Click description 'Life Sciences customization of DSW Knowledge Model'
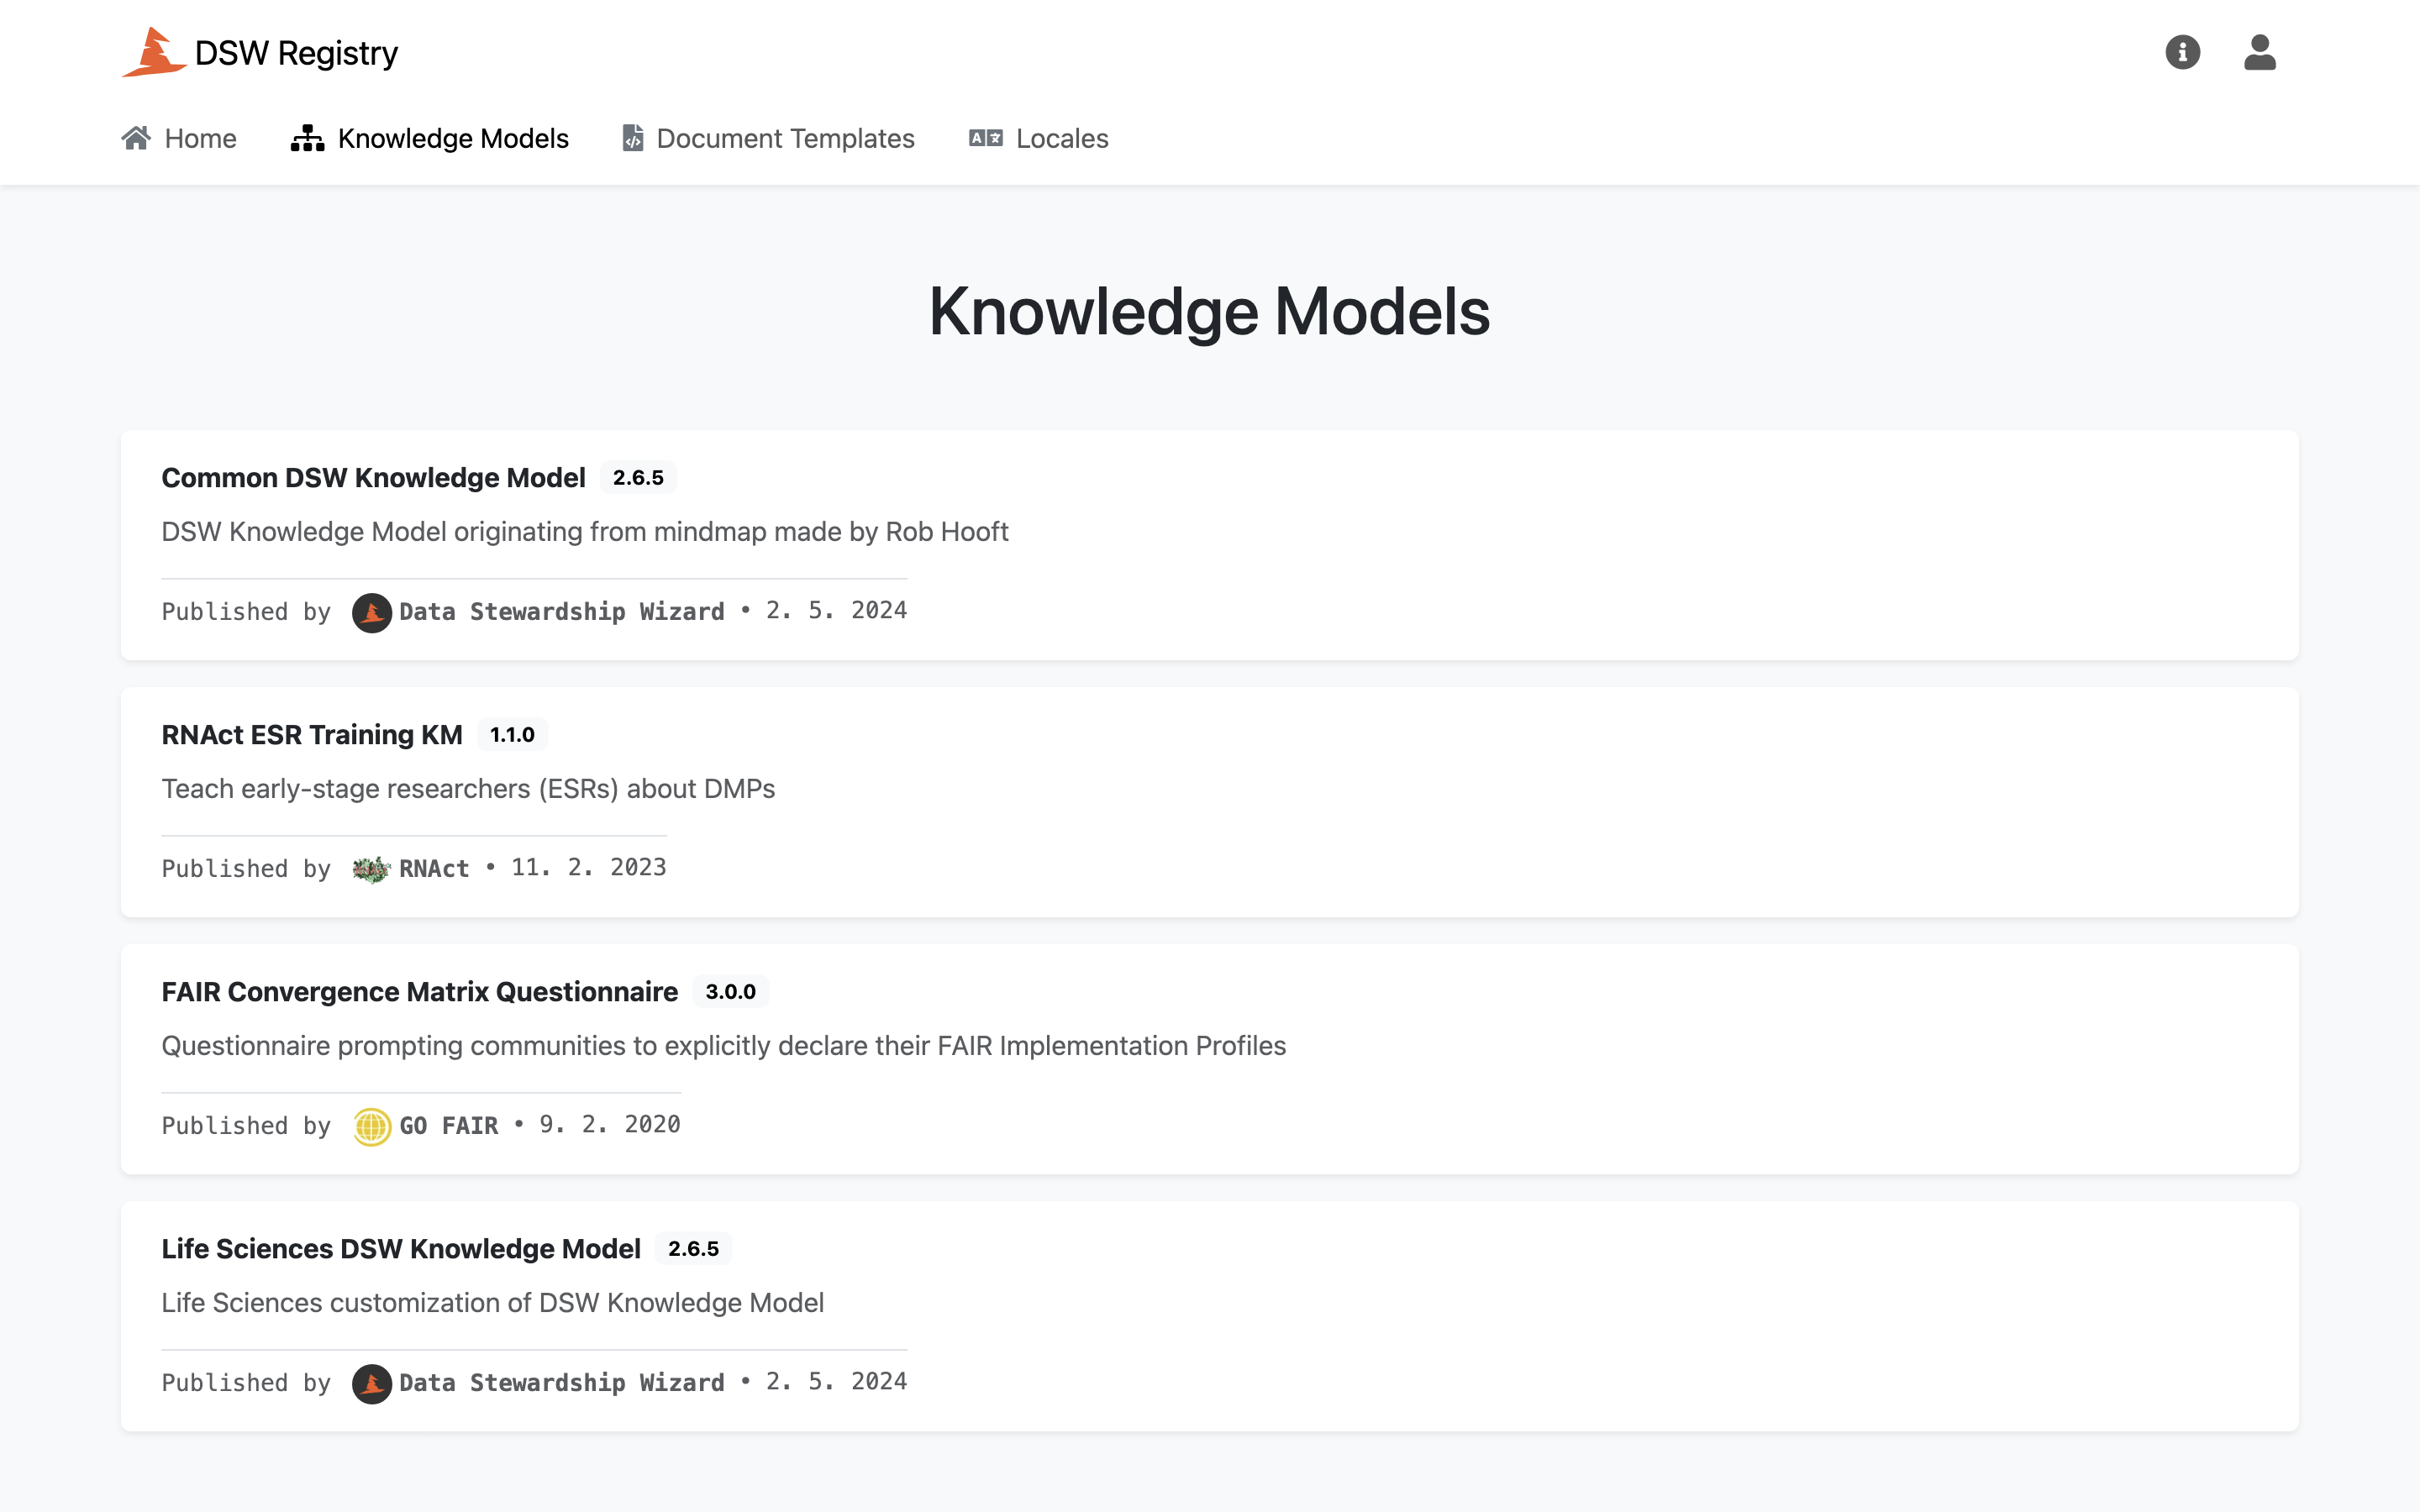Image resolution: width=2420 pixels, height=1512 pixels. (493, 1302)
